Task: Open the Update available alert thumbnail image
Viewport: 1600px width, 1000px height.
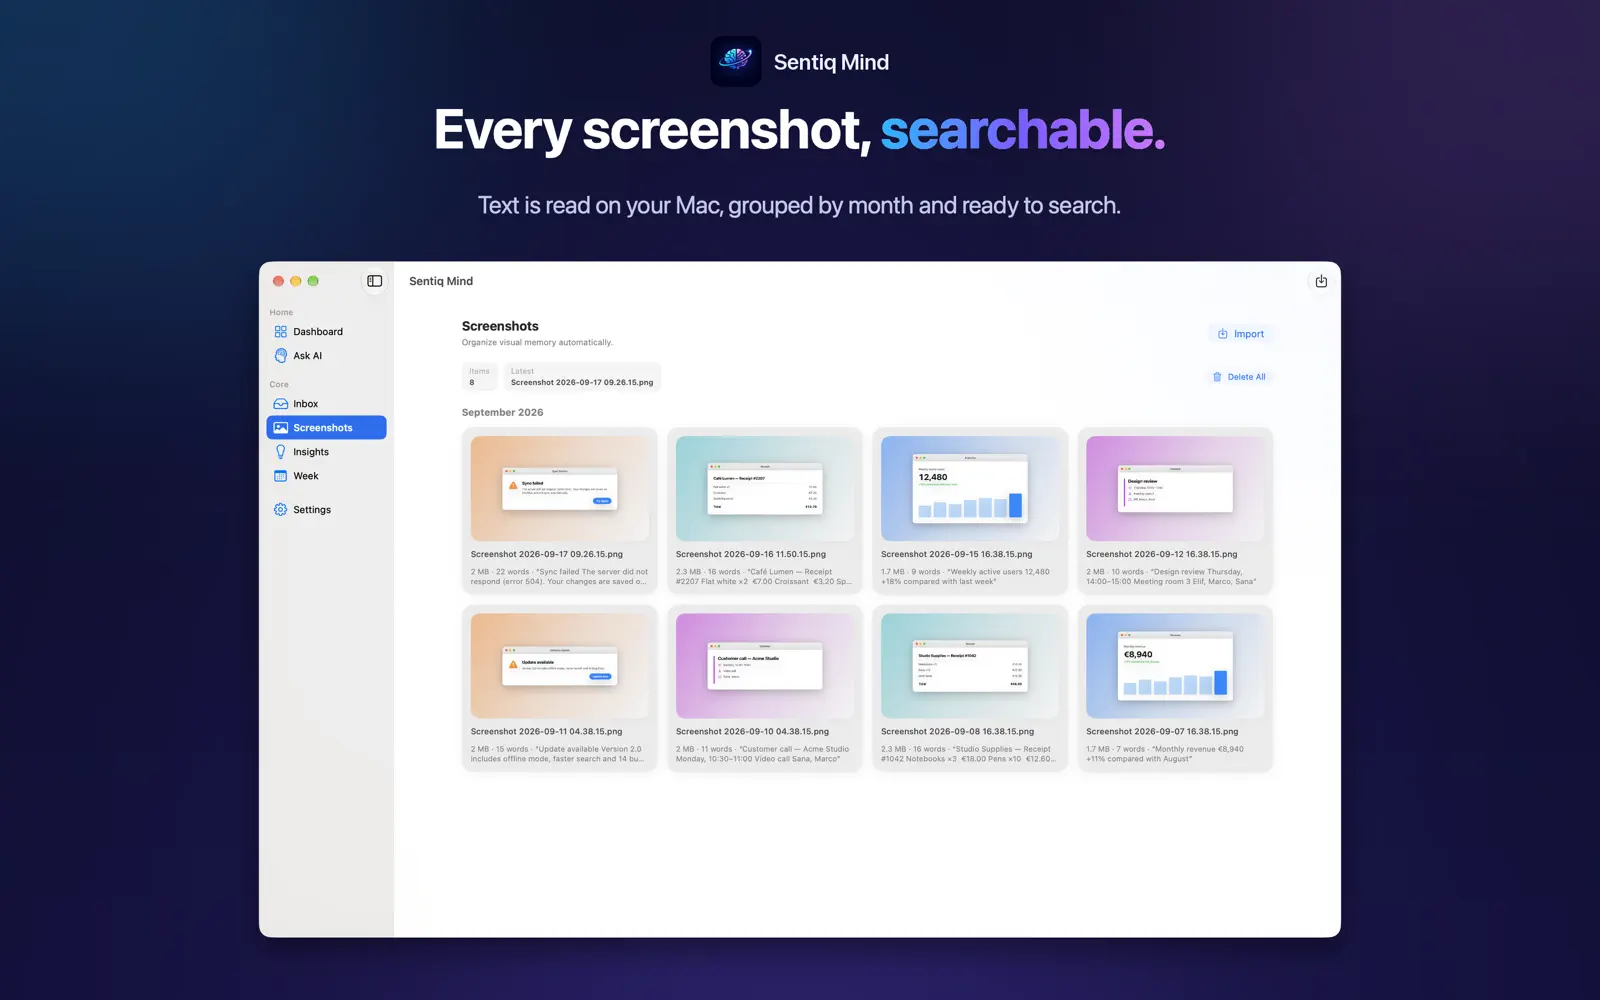Action: [559, 666]
